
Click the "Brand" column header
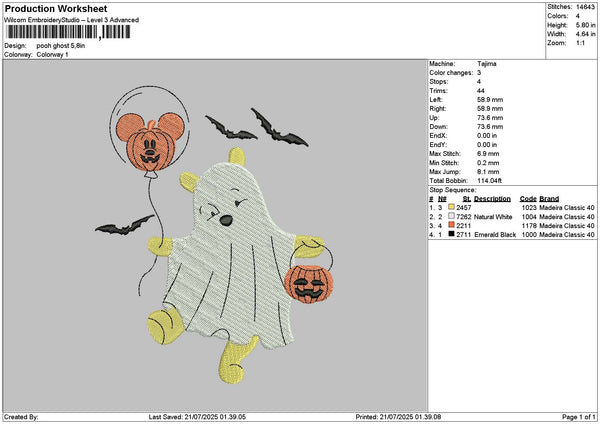[549, 199]
